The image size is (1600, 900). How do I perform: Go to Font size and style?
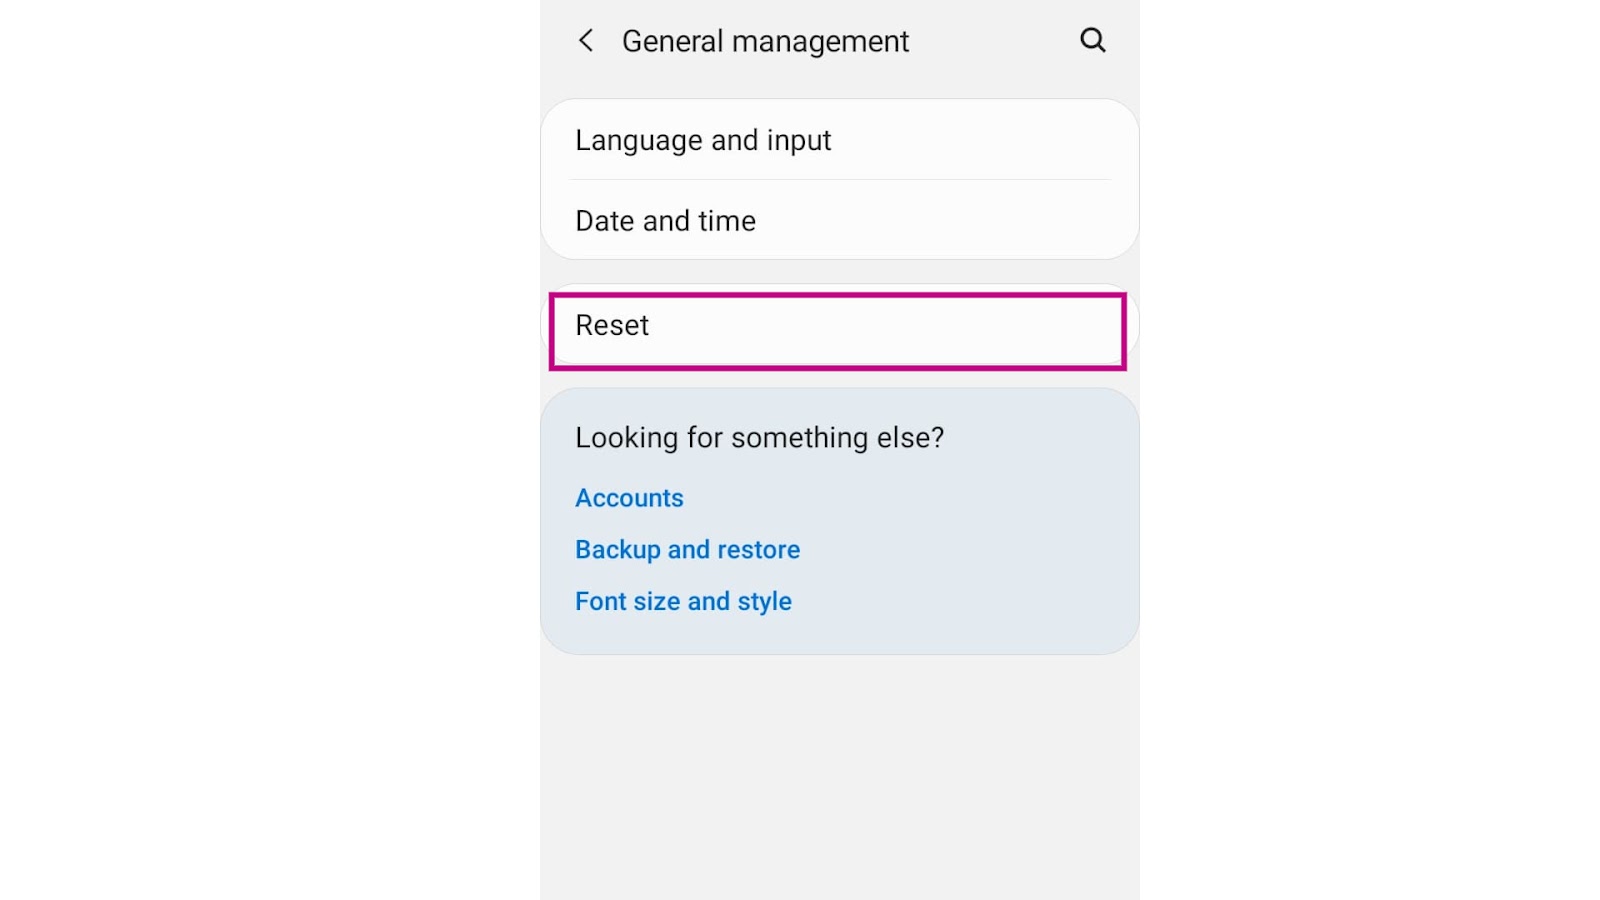coord(683,601)
